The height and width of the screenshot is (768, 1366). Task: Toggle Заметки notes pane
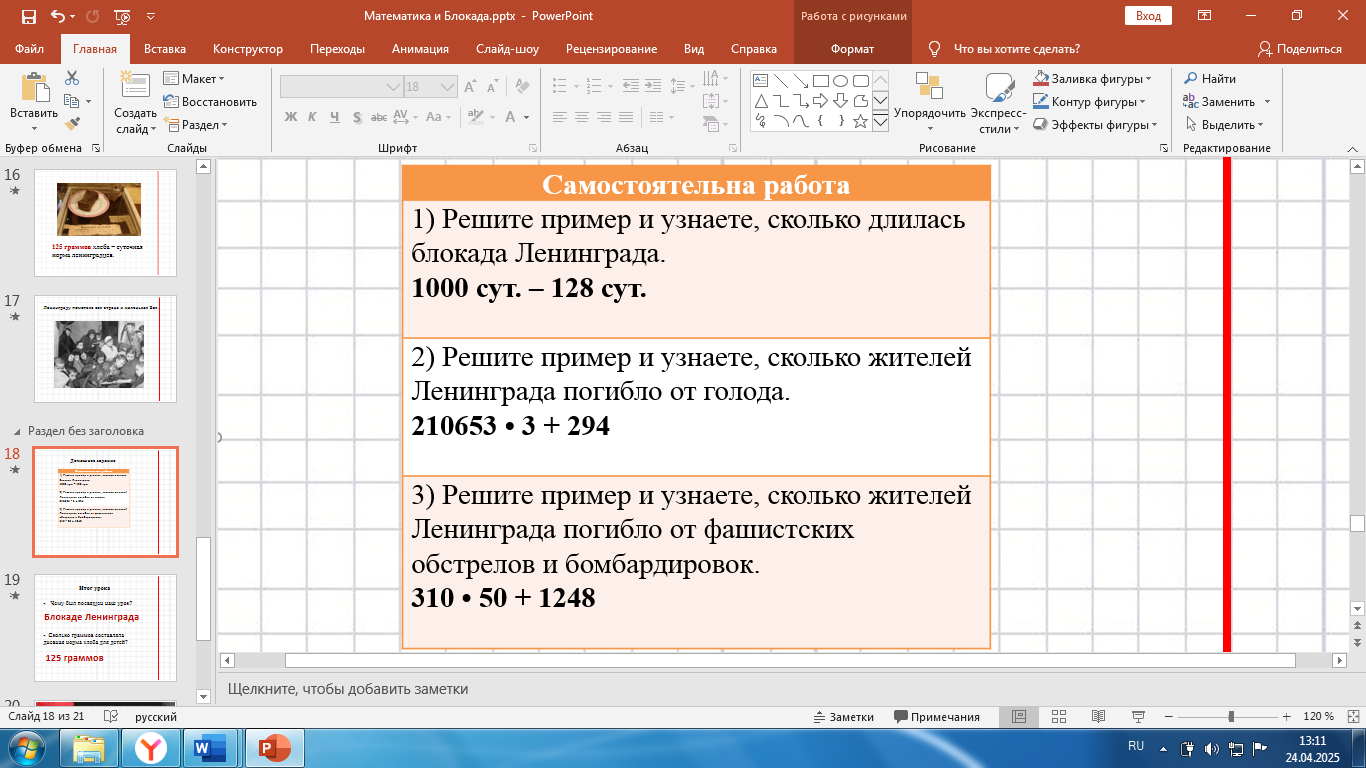[x=843, y=716]
